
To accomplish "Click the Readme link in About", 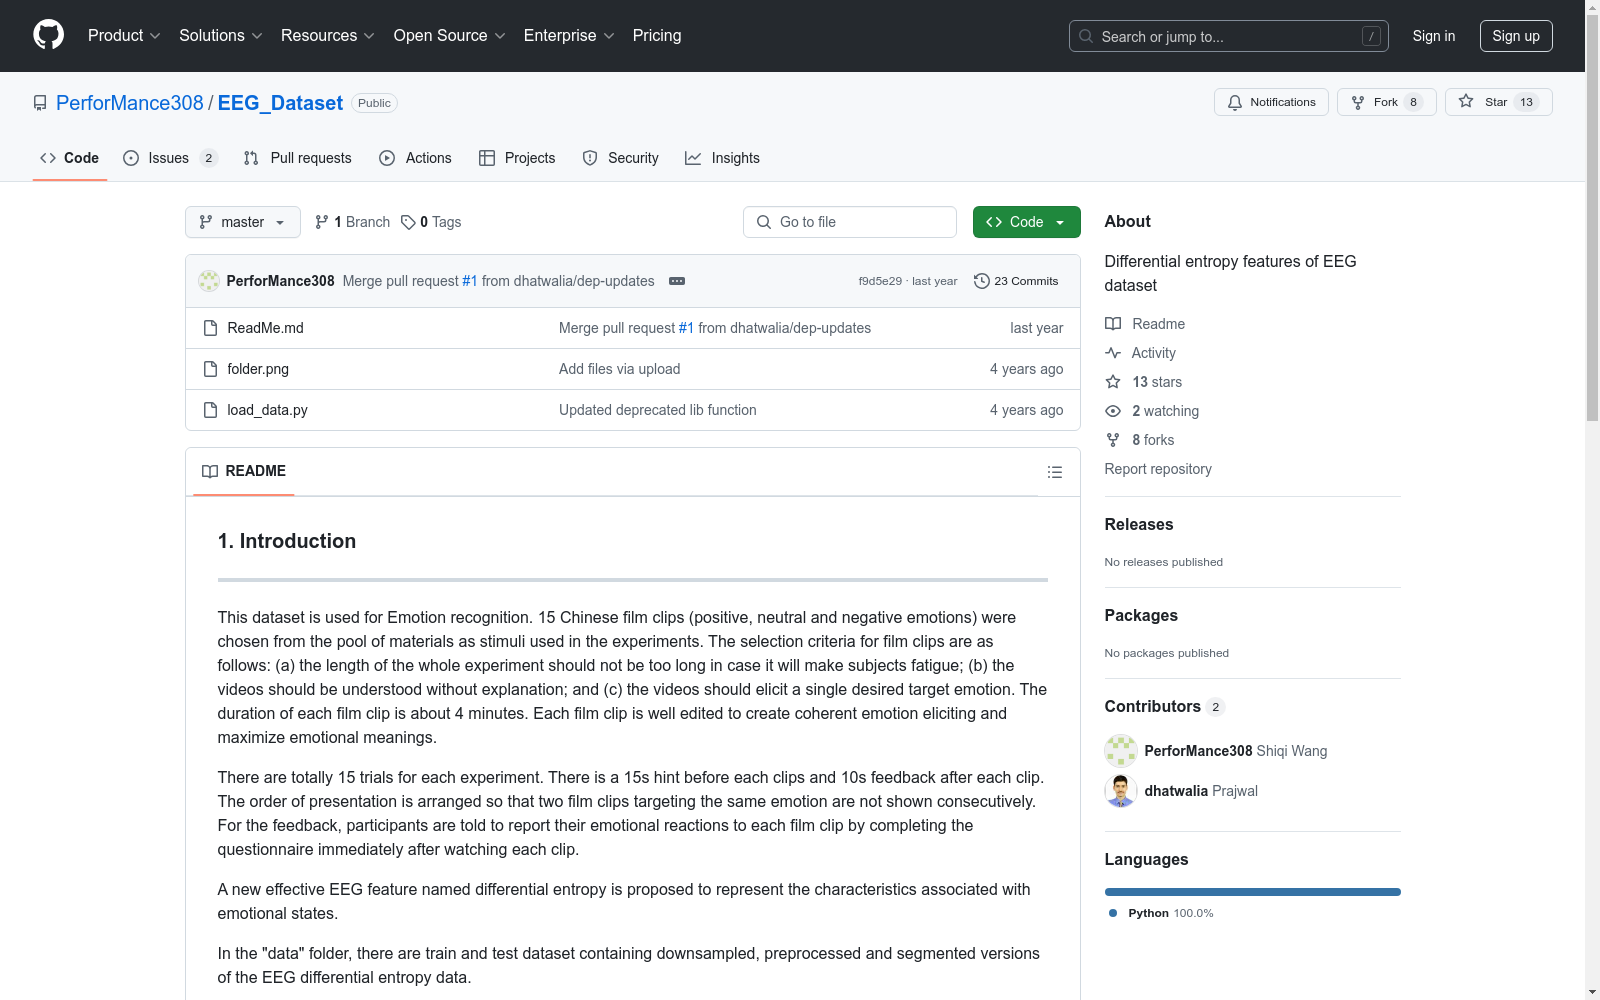I will pos(1145,324).
